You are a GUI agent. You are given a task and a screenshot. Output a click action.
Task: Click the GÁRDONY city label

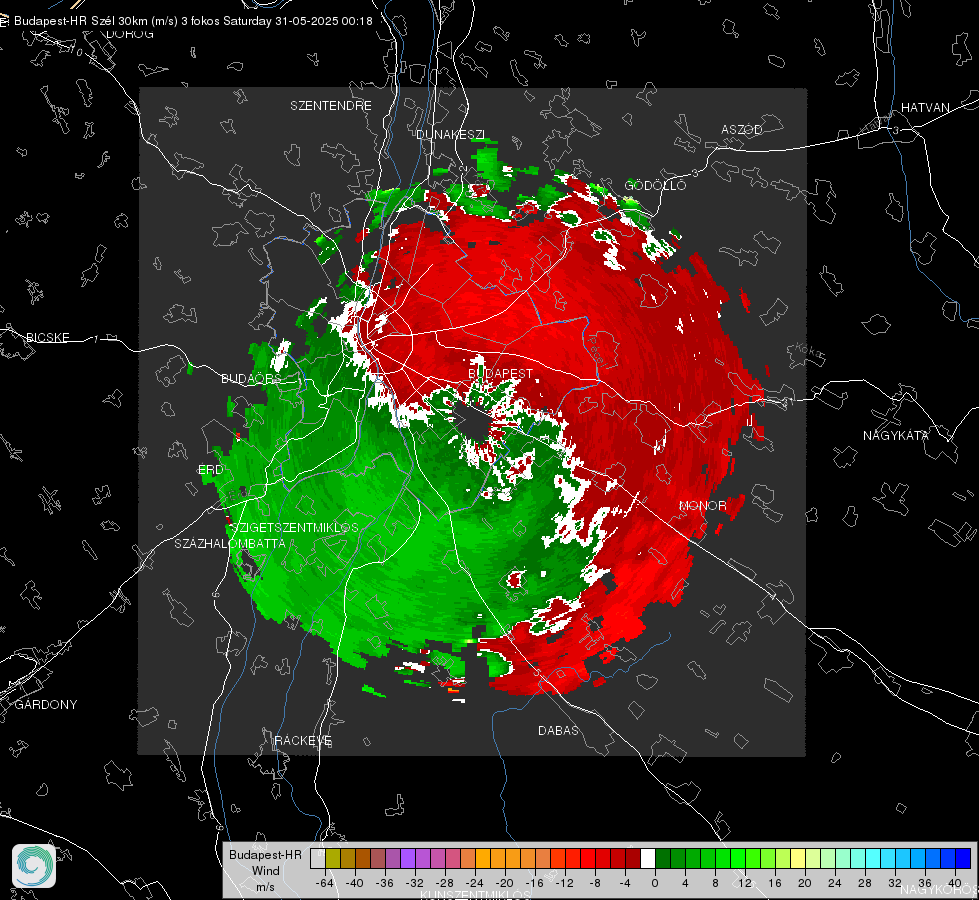pyautogui.click(x=46, y=705)
